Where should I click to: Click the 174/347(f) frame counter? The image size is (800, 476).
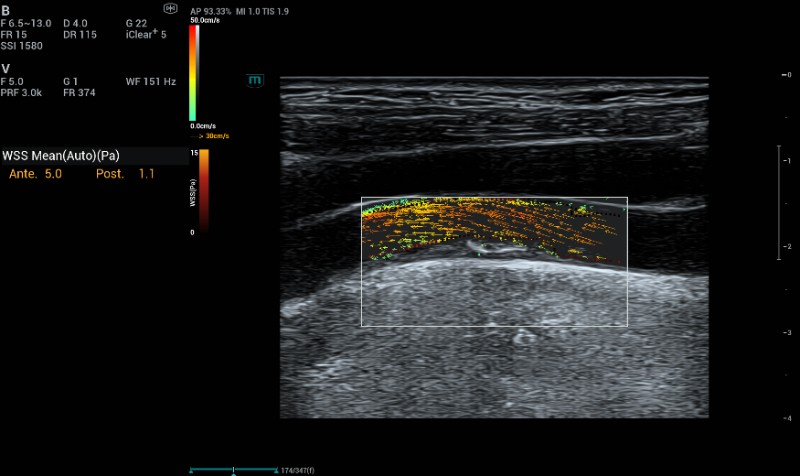point(298,469)
